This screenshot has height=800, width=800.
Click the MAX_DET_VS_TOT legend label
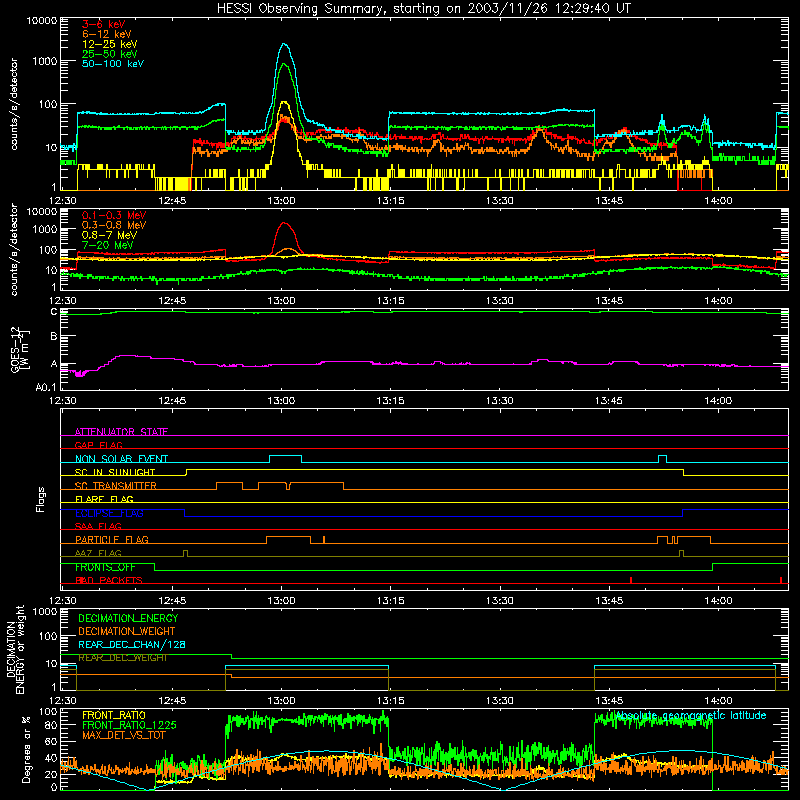(x=124, y=735)
